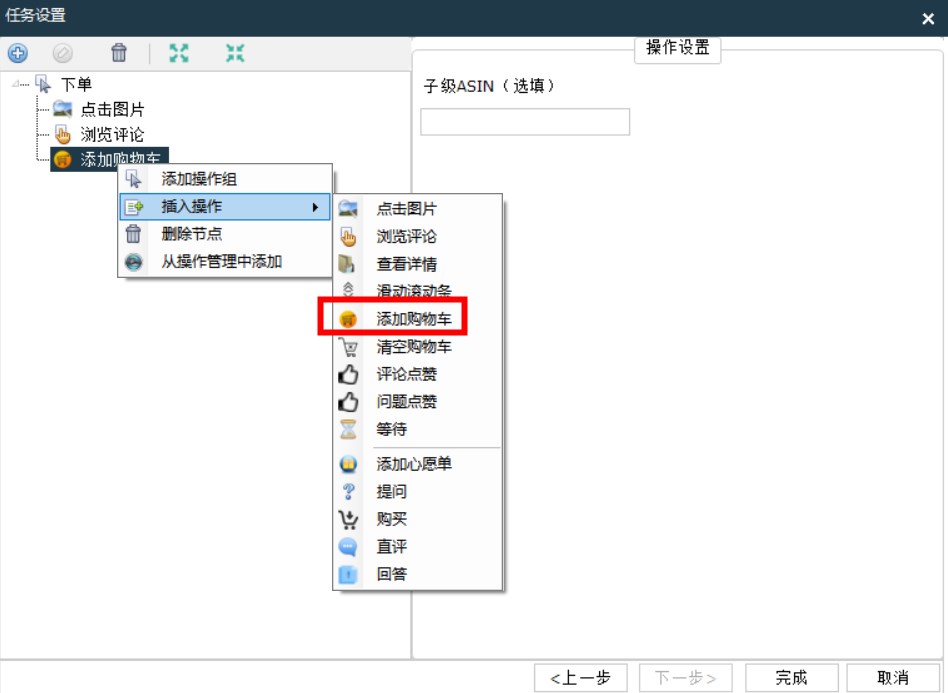Choose 从操作管理中添加 from the context menu
This screenshot has width=948, height=693.
[x=224, y=262]
